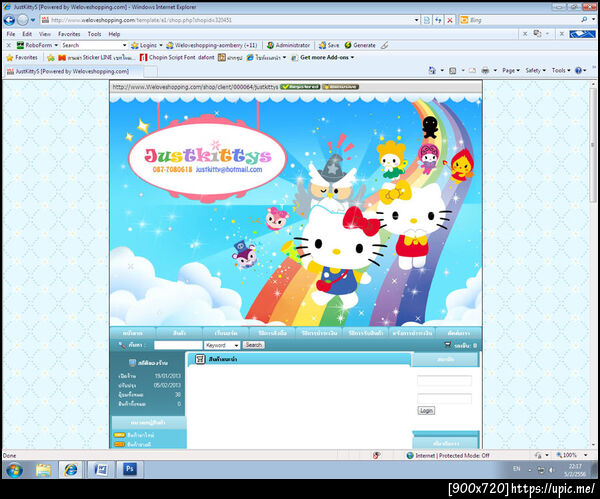The width and height of the screenshot is (600, 499).
Task: Click the Internet Explorer taskbar icon
Action: pyautogui.click(x=71, y=470)
